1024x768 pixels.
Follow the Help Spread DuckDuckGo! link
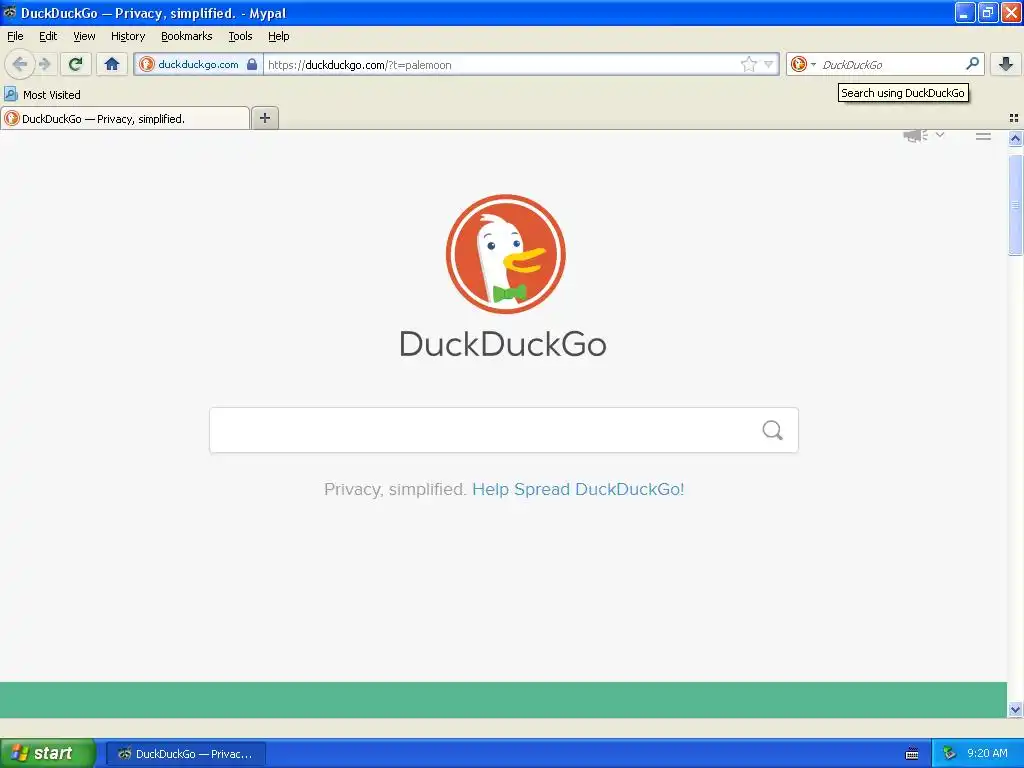point(578,489)
